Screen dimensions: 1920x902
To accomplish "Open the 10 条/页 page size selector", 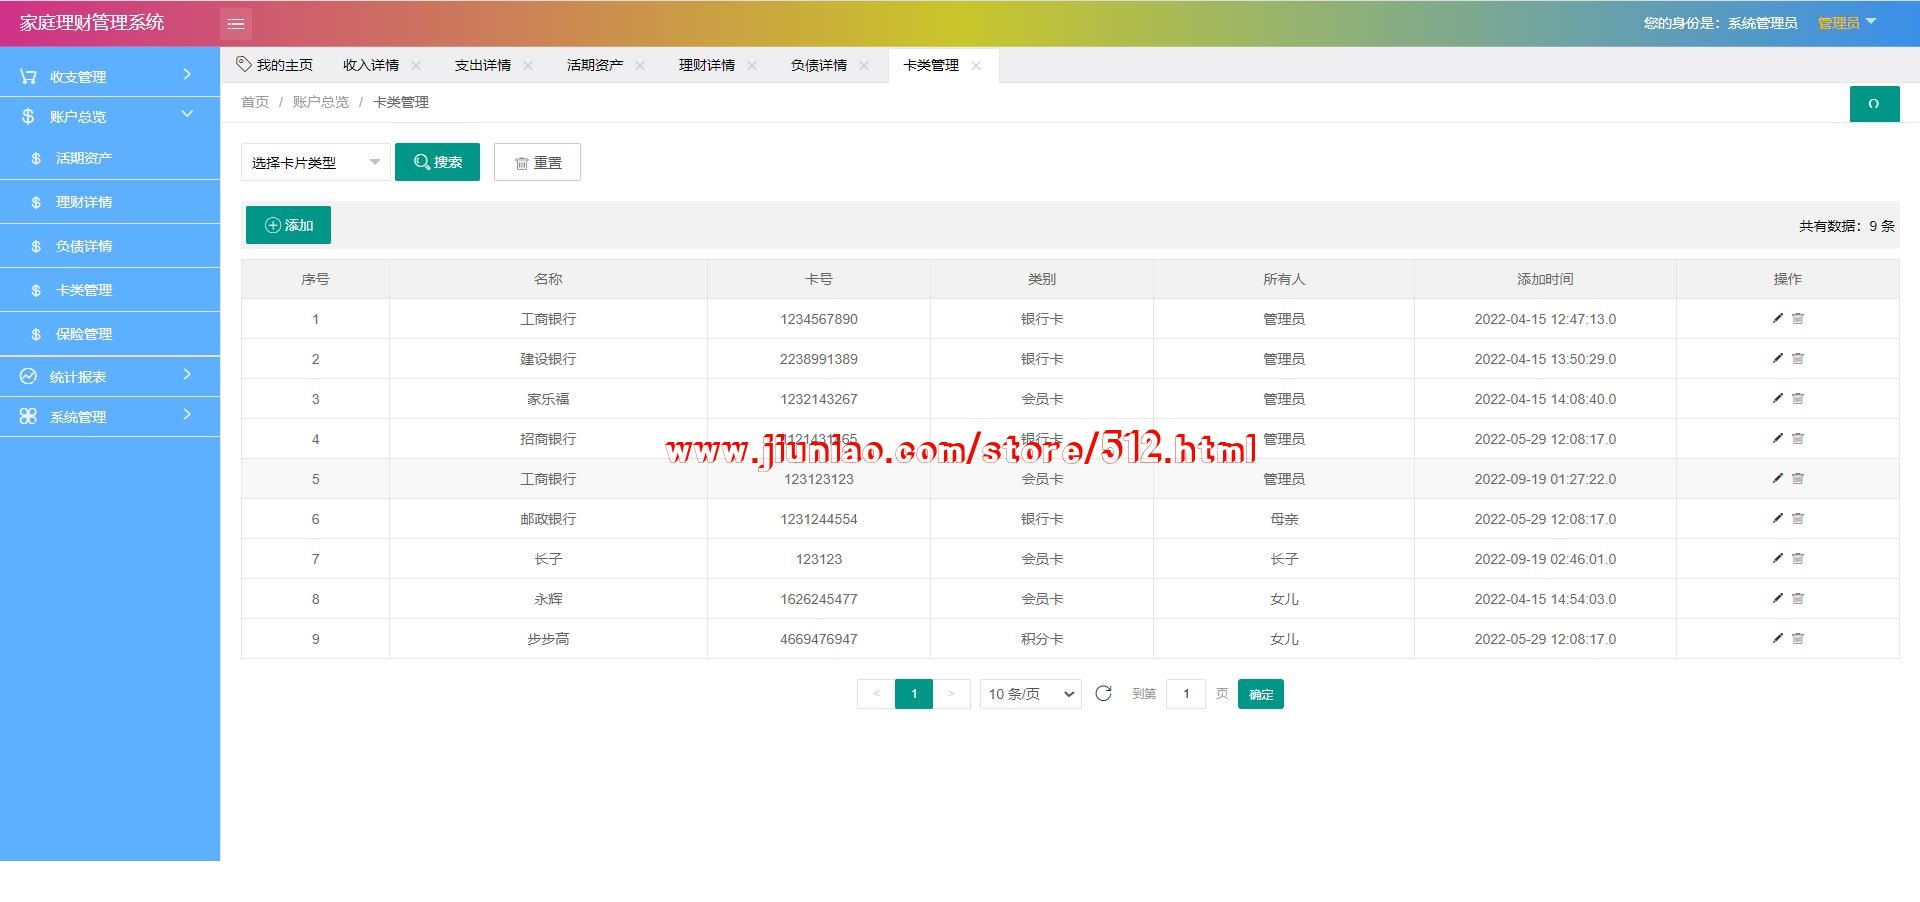I will [x=1030, y=694].
